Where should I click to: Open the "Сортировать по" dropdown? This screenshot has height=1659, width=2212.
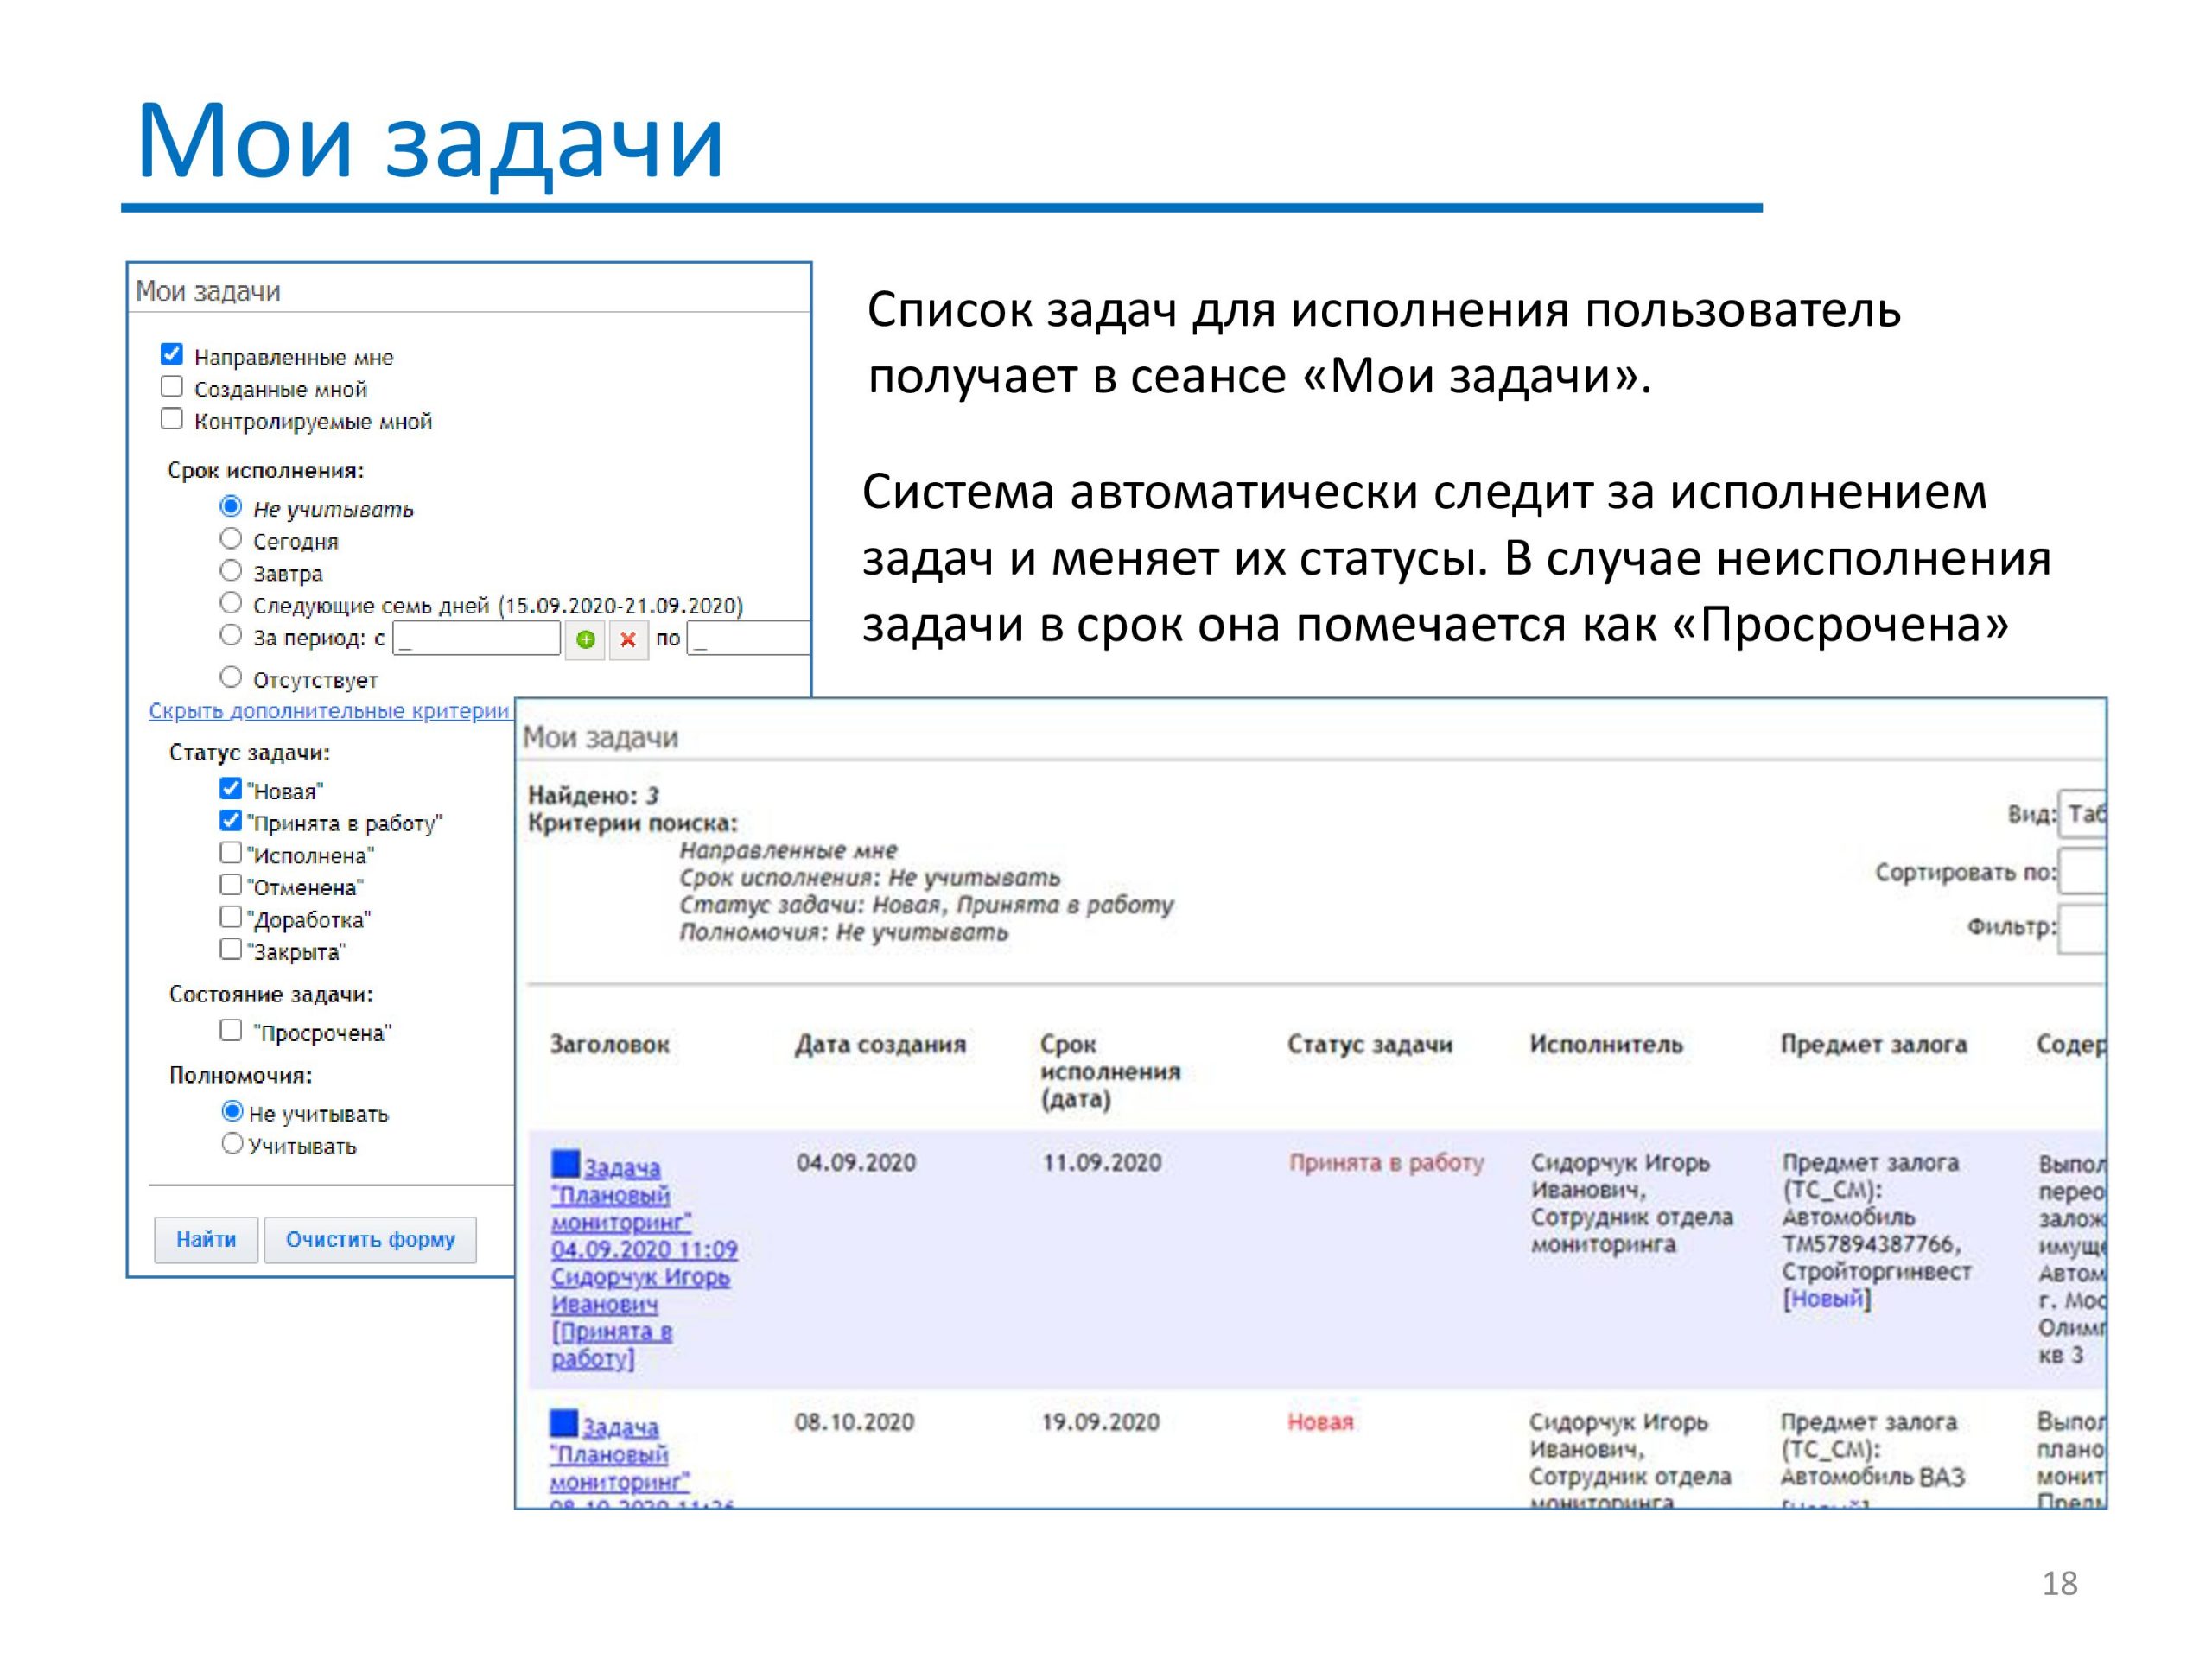2082,871
